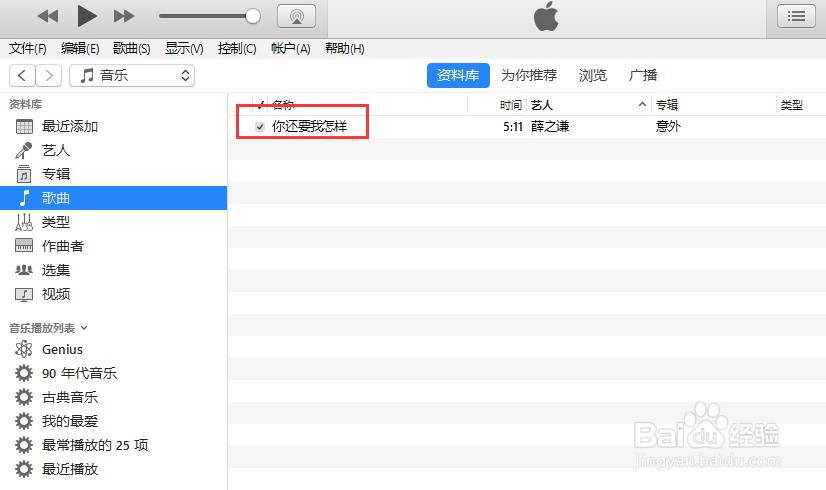Screen dimensions: 826x490
Task: Open the 文件(F) menu
Action: [27, 48]
